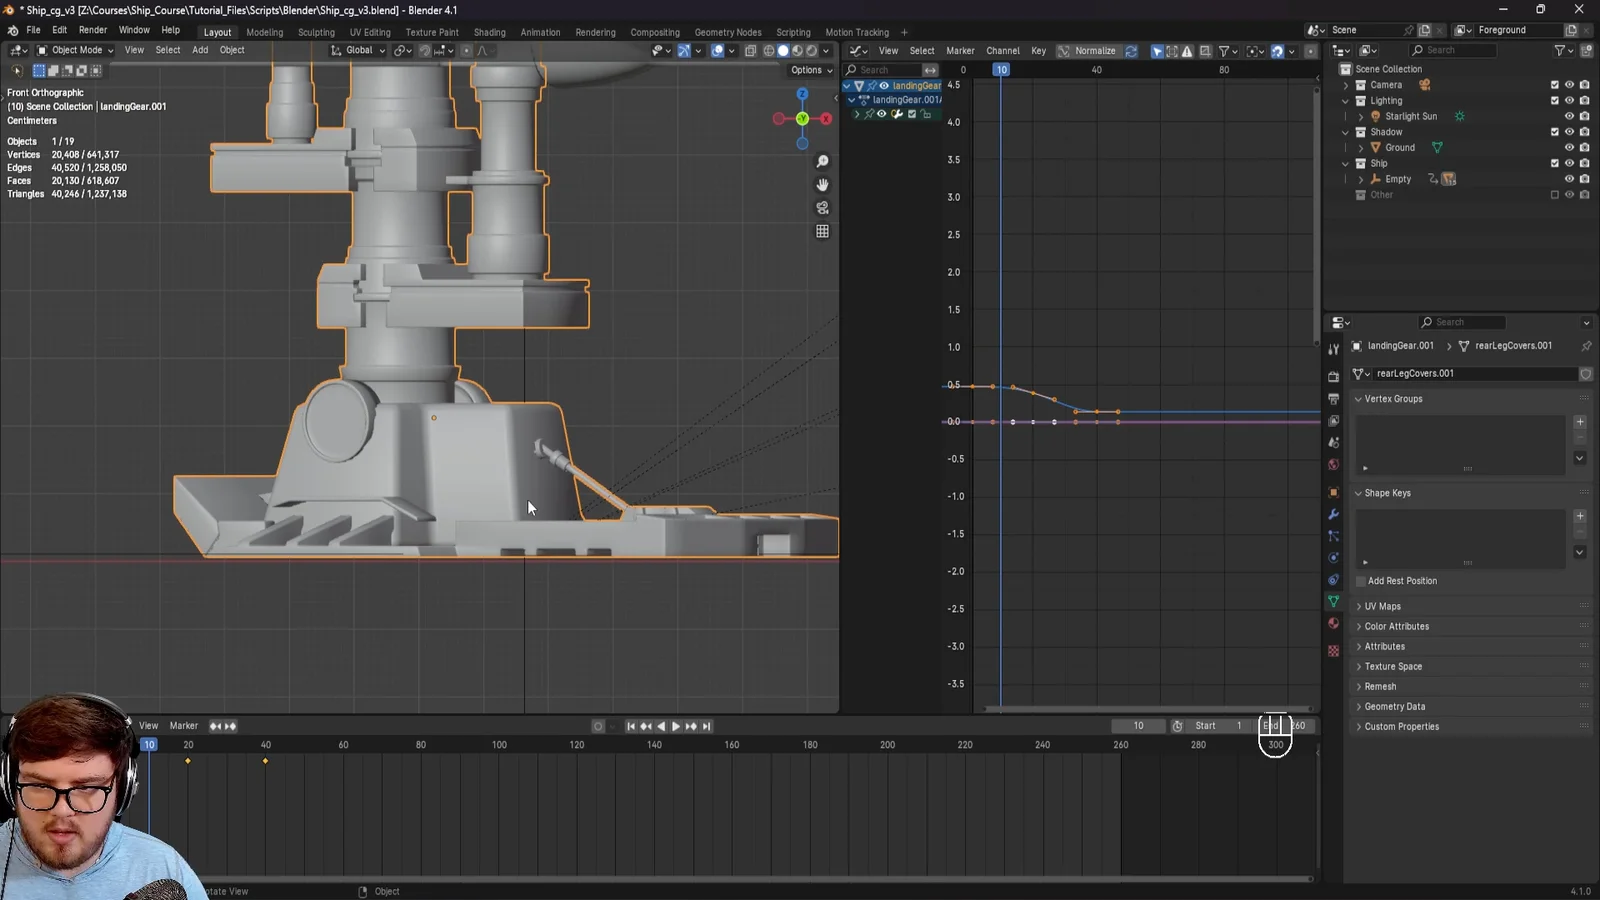Click the Options button in the viewport header
1600x900 pixels.
810,70
